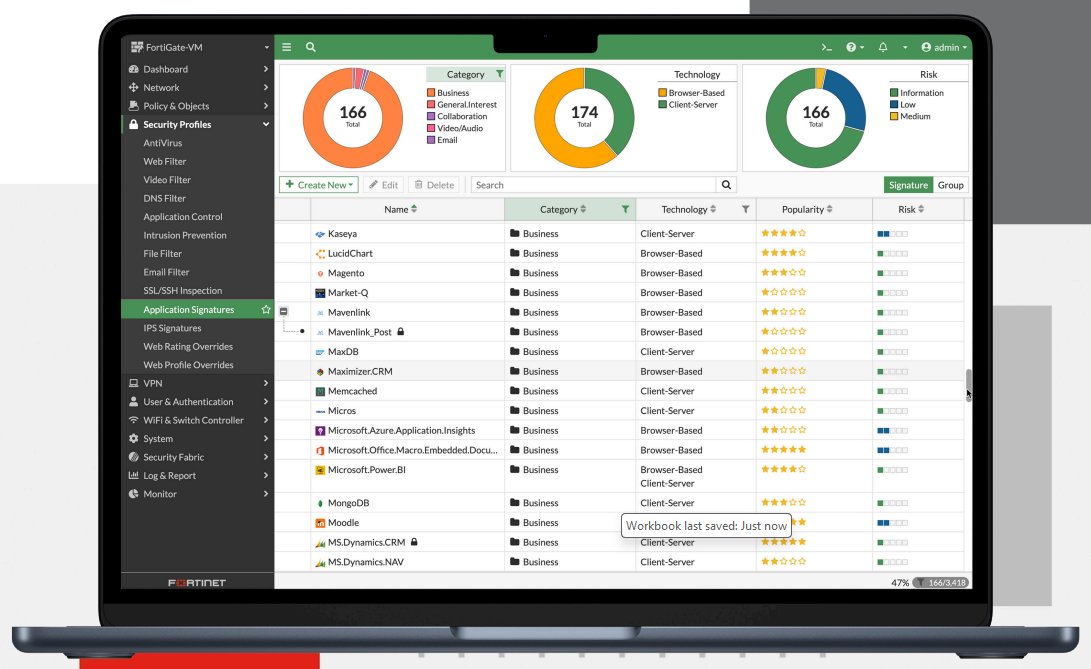
Task: Click the Category chart filter funnel icon
Action: click(x=500, y=74)
